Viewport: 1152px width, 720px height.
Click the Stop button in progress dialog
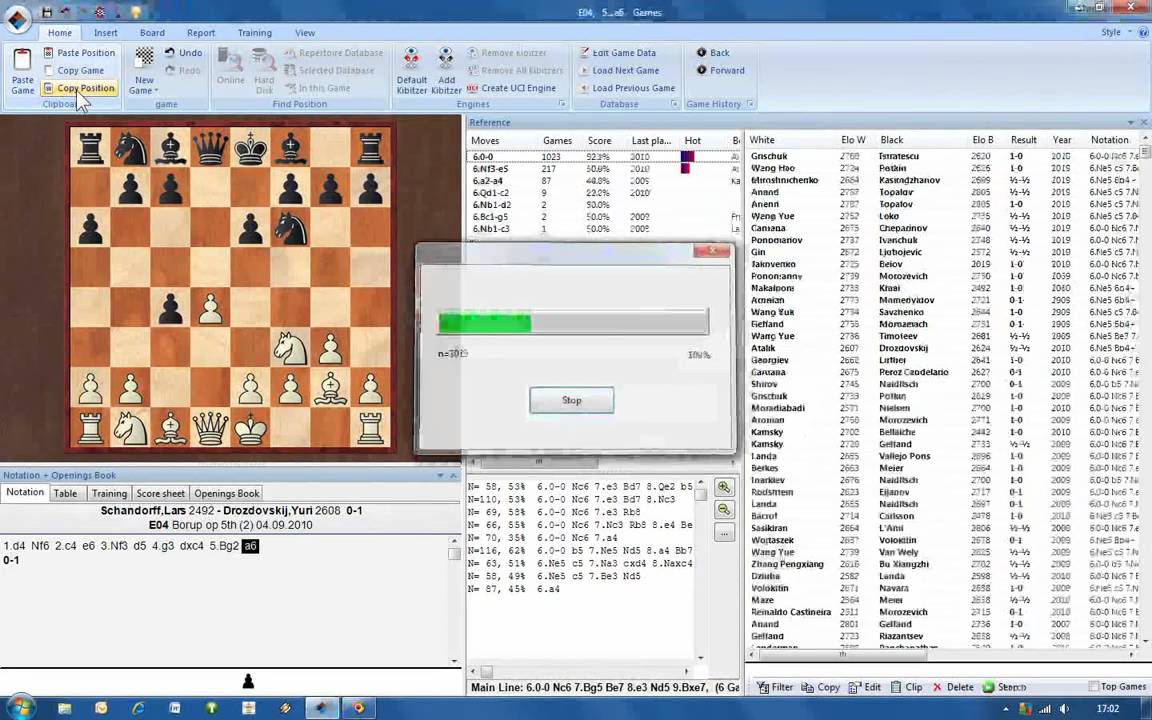coord(572,400)
